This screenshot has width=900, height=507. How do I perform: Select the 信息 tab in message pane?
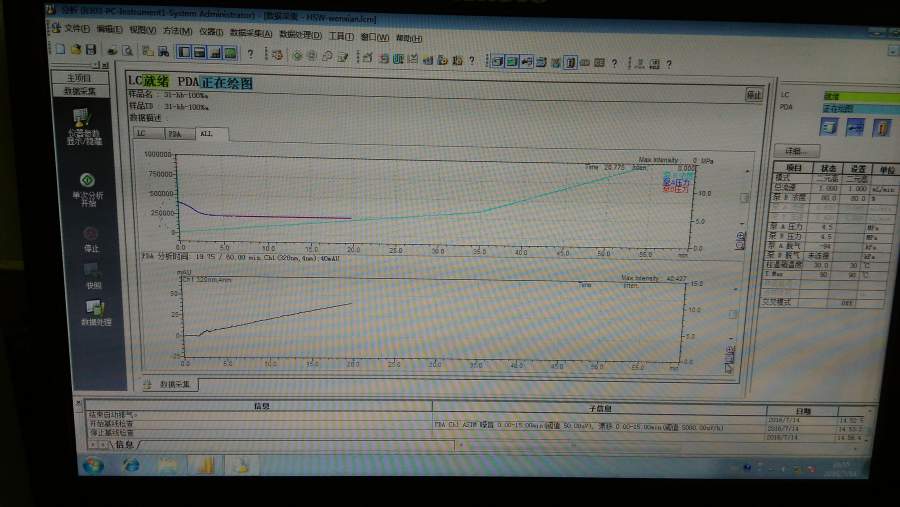pyautogui.click(x=124, y=445)
